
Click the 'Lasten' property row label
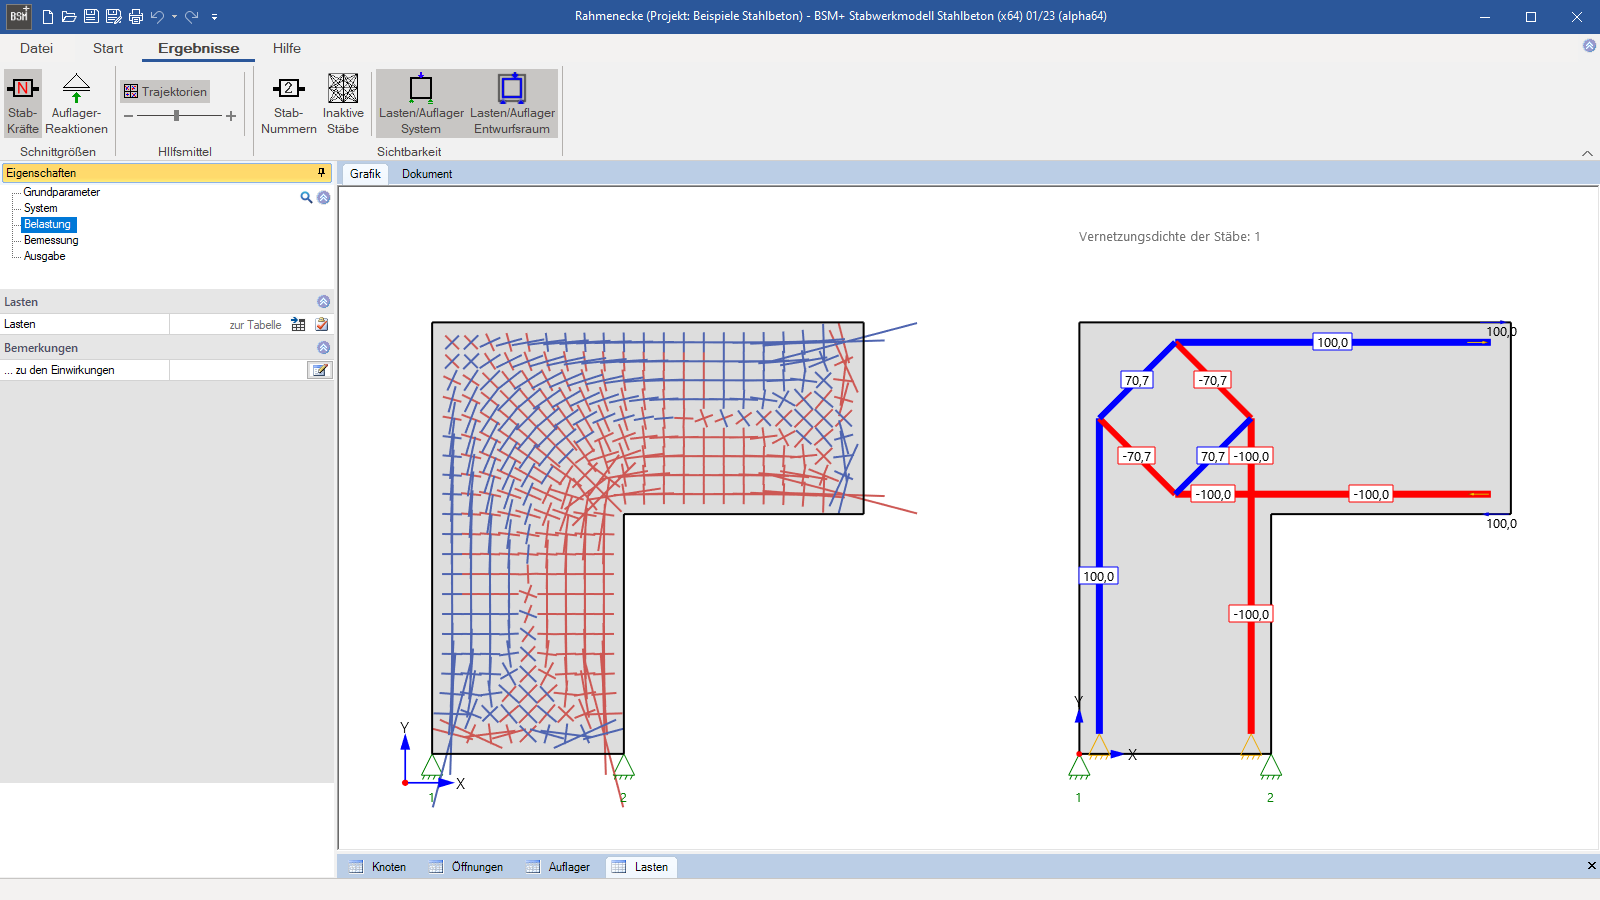click(20, 324)
